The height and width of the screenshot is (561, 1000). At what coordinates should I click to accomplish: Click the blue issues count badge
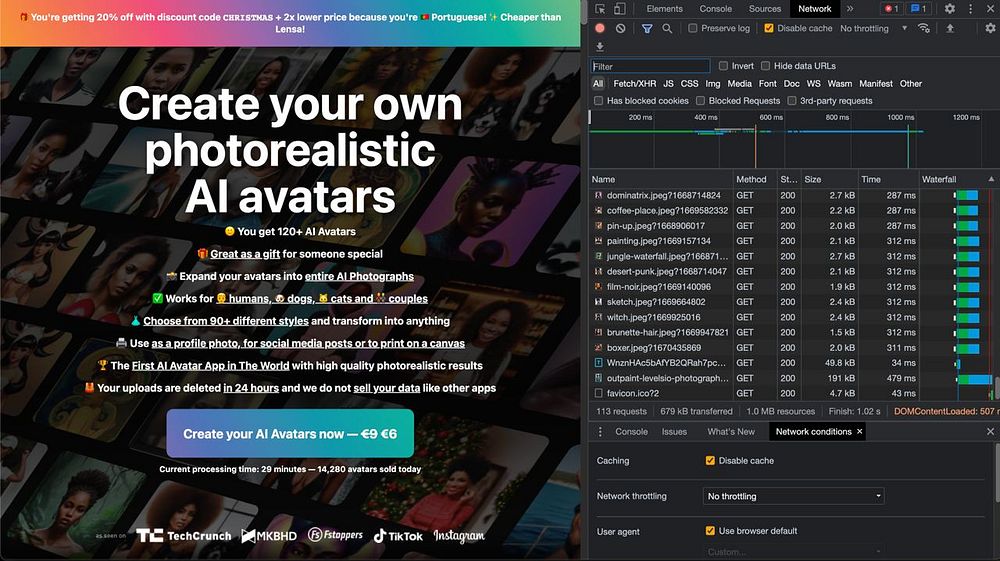point(918,8)
